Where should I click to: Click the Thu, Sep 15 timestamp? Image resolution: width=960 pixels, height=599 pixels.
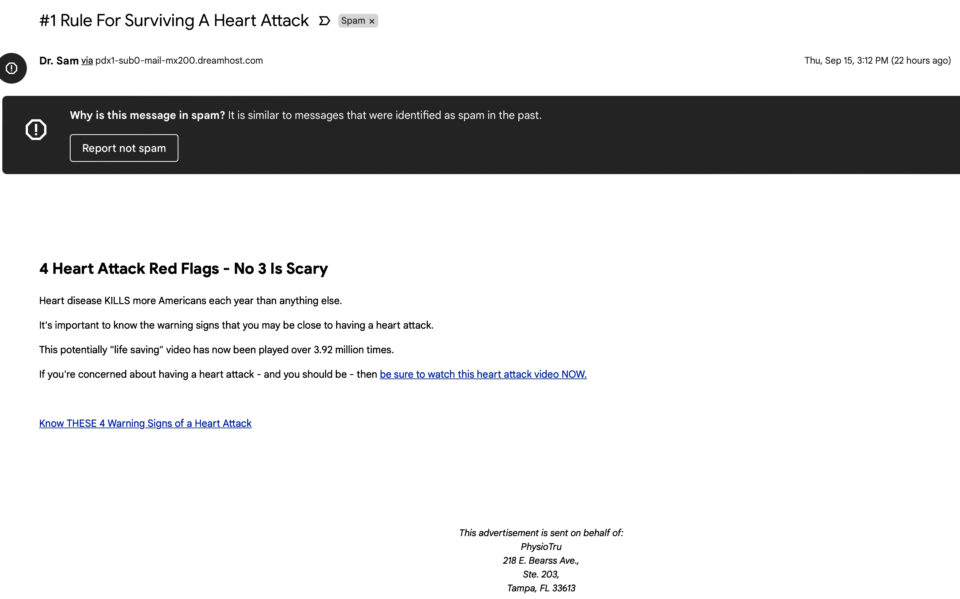click(877, 61)
